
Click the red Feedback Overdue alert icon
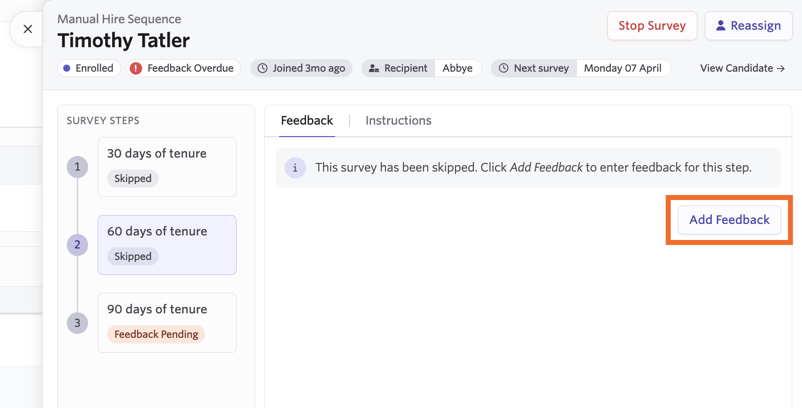click(136, 68)
